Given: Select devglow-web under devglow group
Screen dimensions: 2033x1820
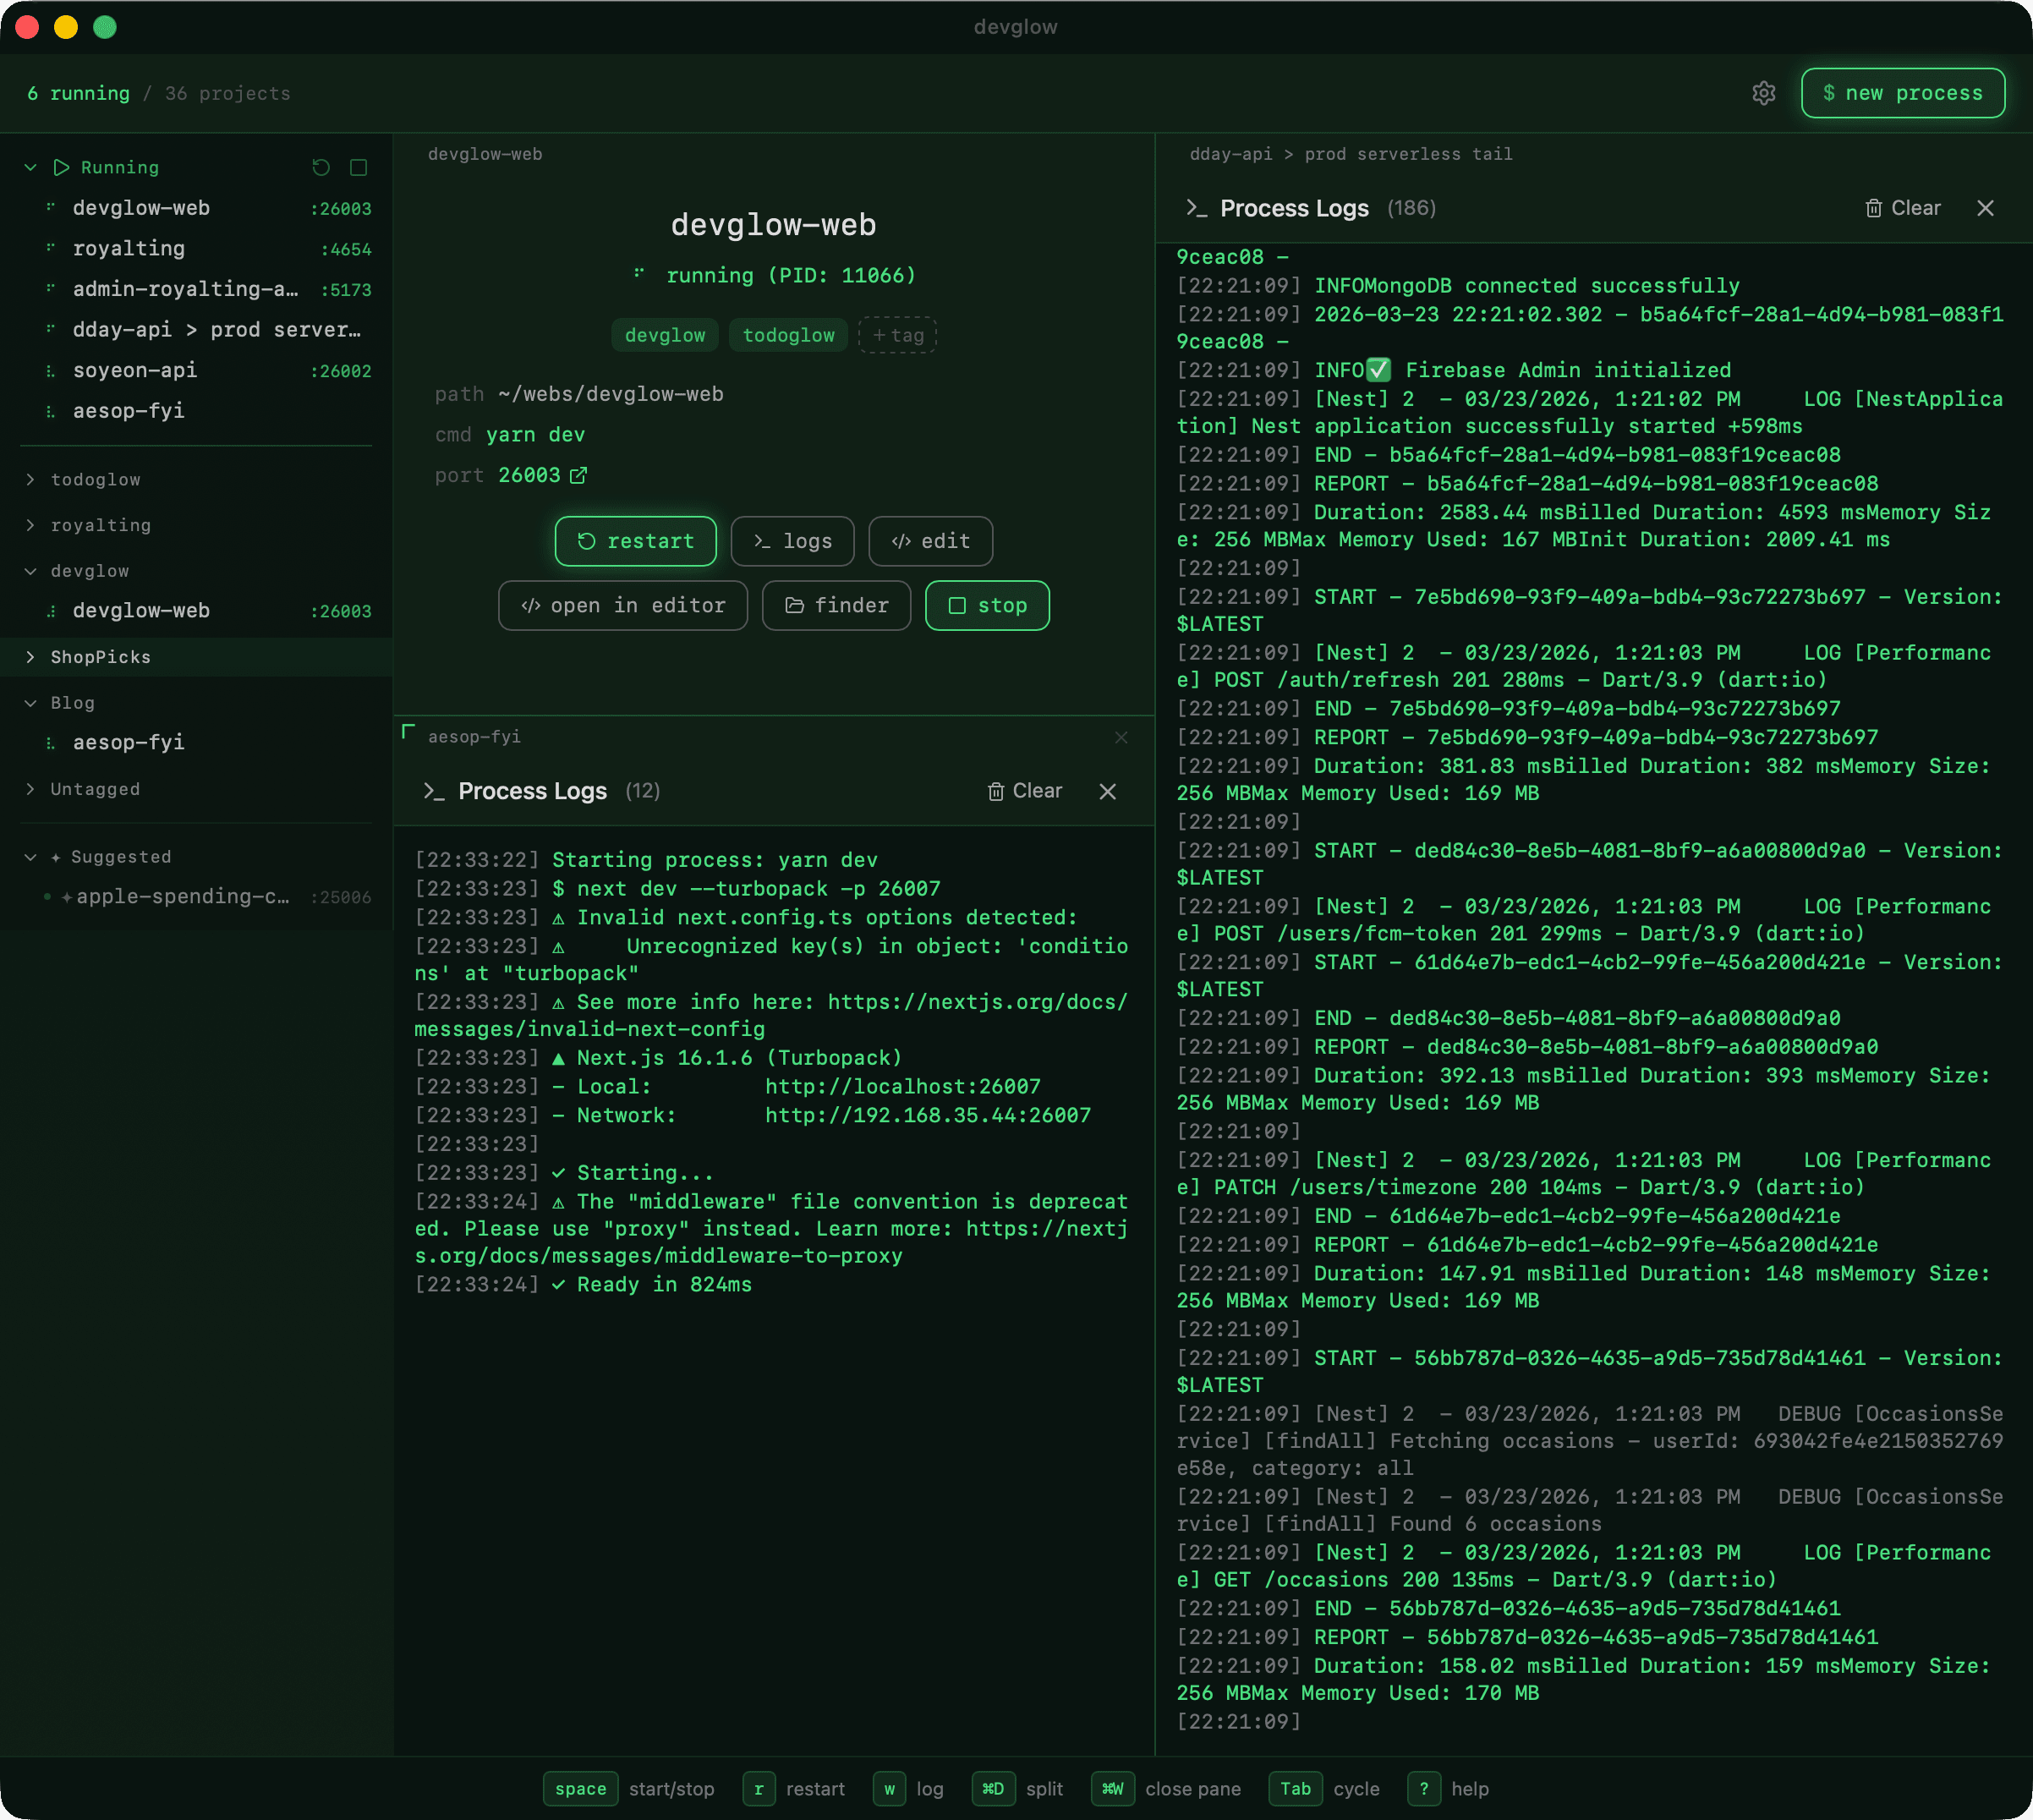Looking at the screenshot, I should (x=197, y=611).
